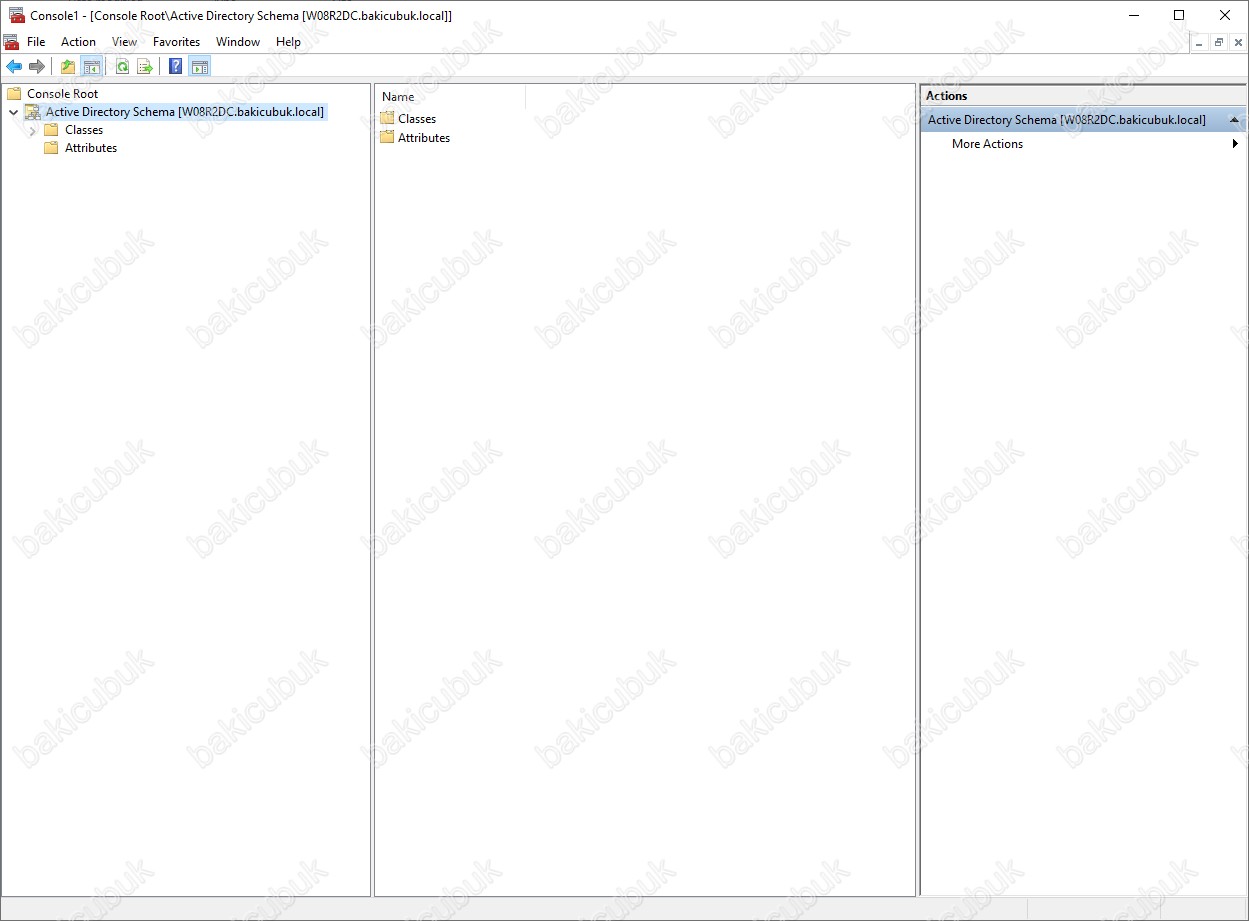
Task: Click the gray Forward arrow icon
Action: click(x=37, y=67)
